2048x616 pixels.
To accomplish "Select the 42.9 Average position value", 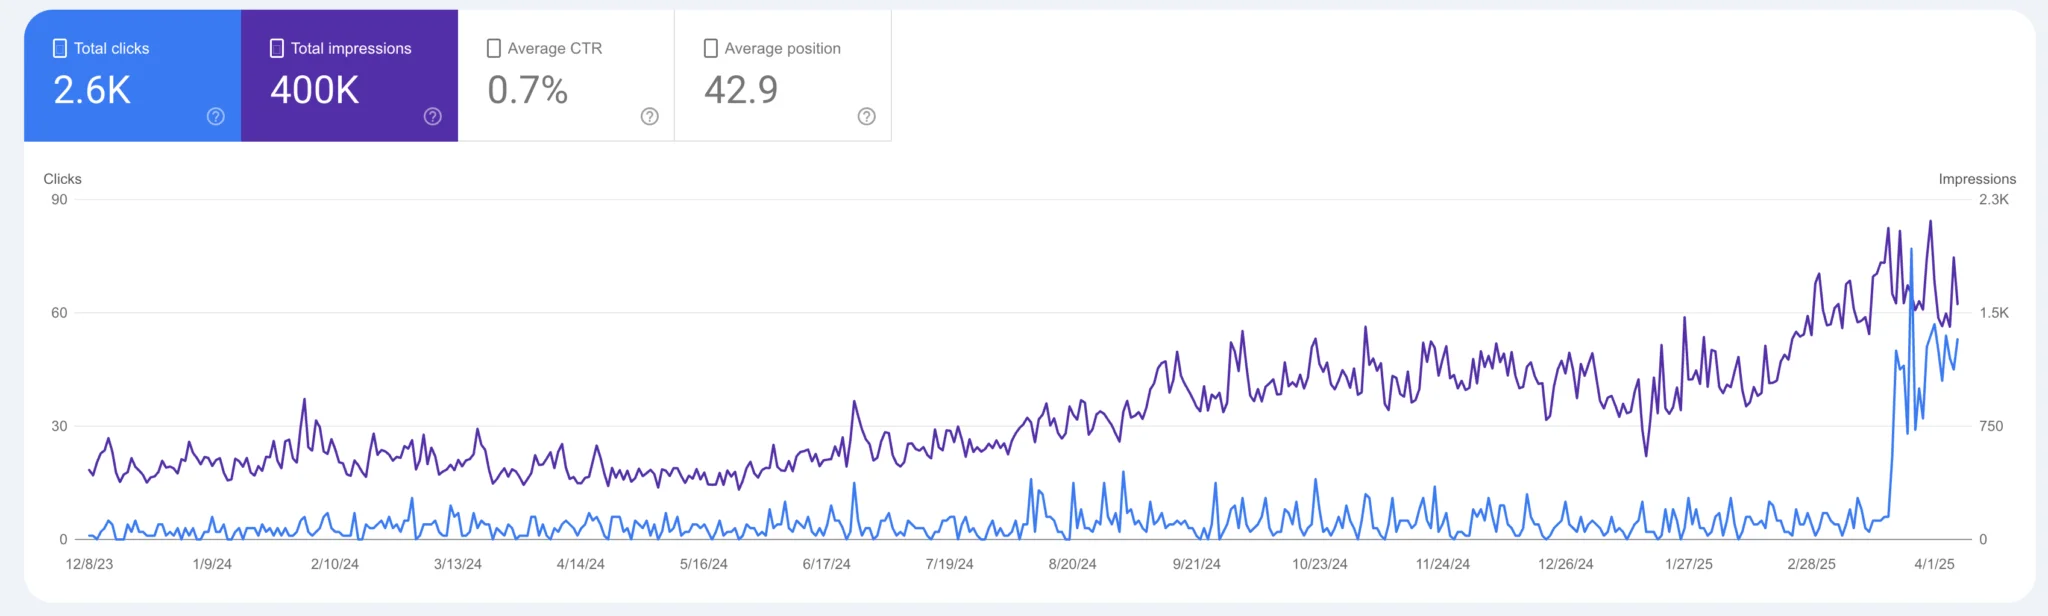I will coord(741,90).
